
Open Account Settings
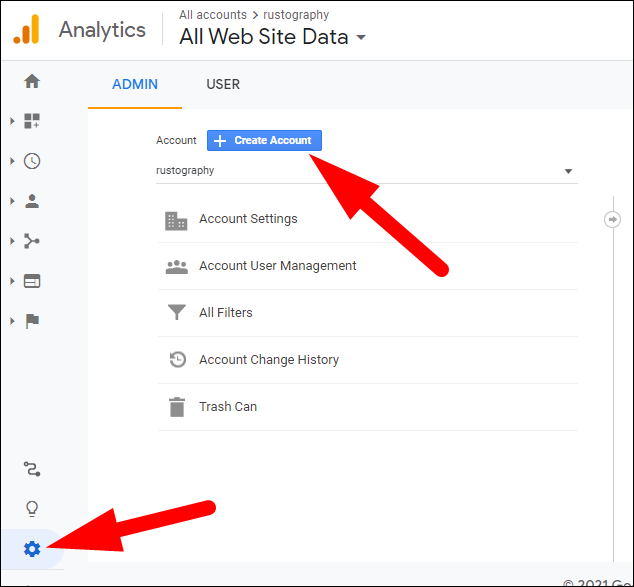pyautogui.click(x=368, y=219)
